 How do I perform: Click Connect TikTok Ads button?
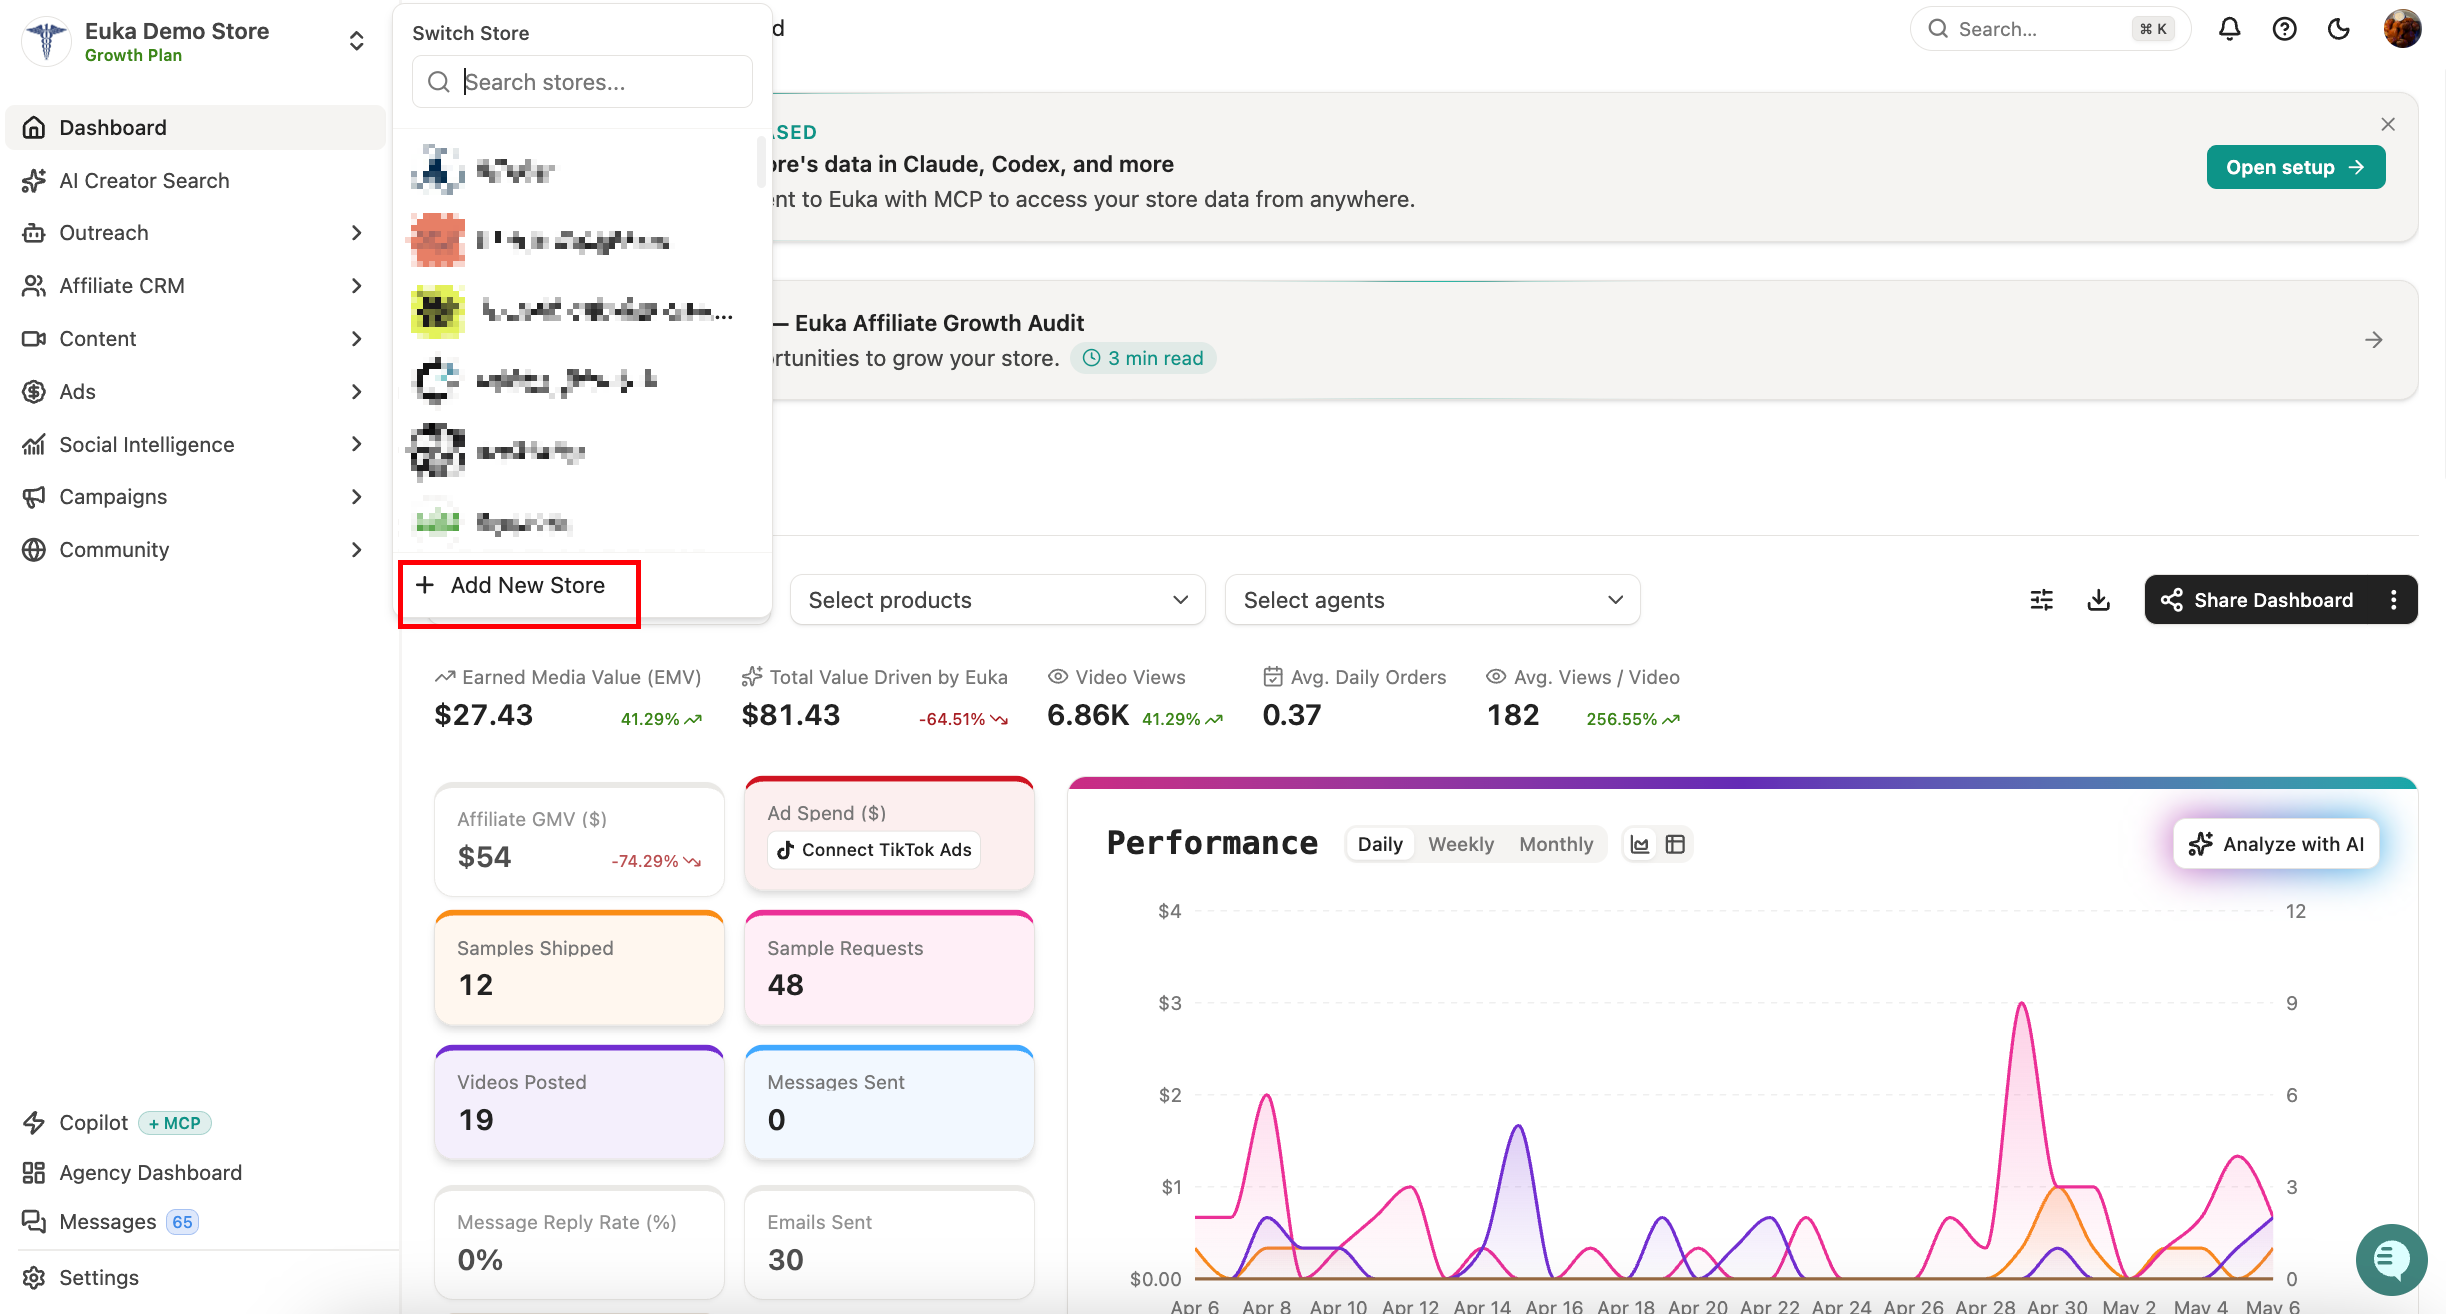pos(874,850)
